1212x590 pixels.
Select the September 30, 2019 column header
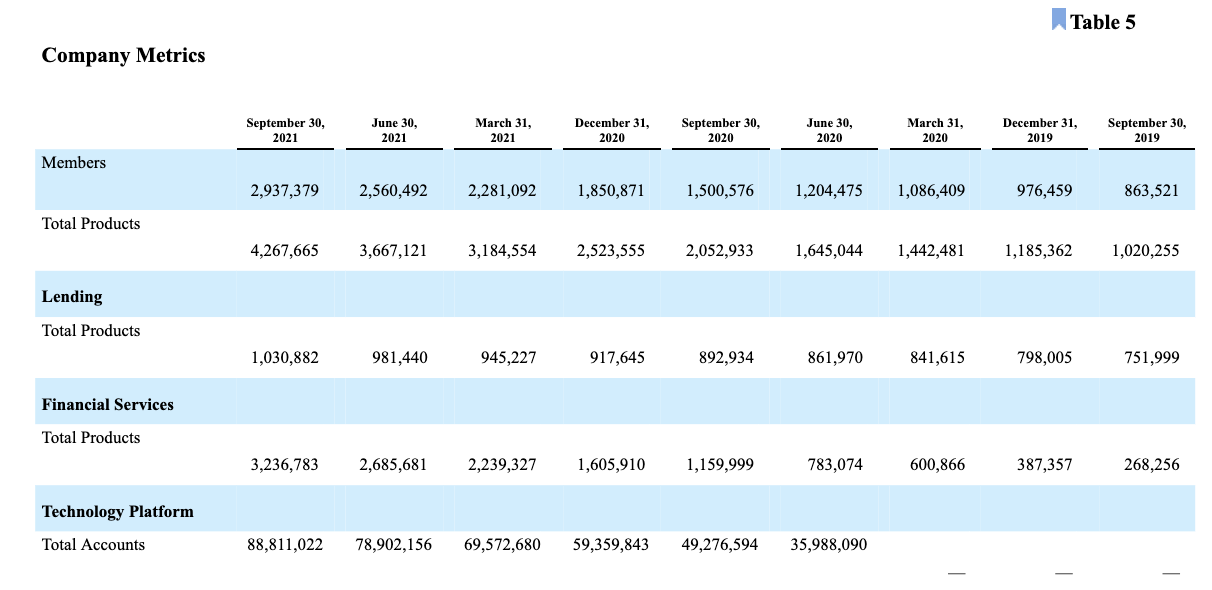pos(1147,130)
